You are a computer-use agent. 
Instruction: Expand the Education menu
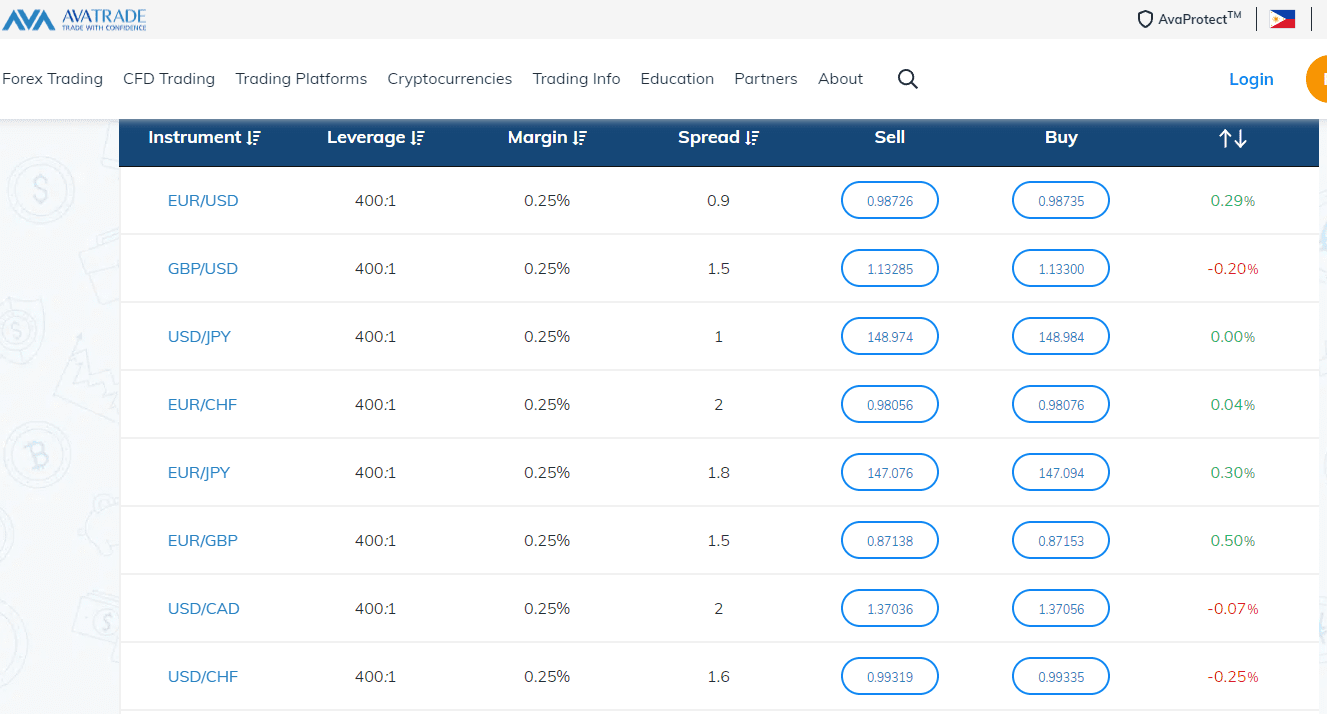(677, 79)
